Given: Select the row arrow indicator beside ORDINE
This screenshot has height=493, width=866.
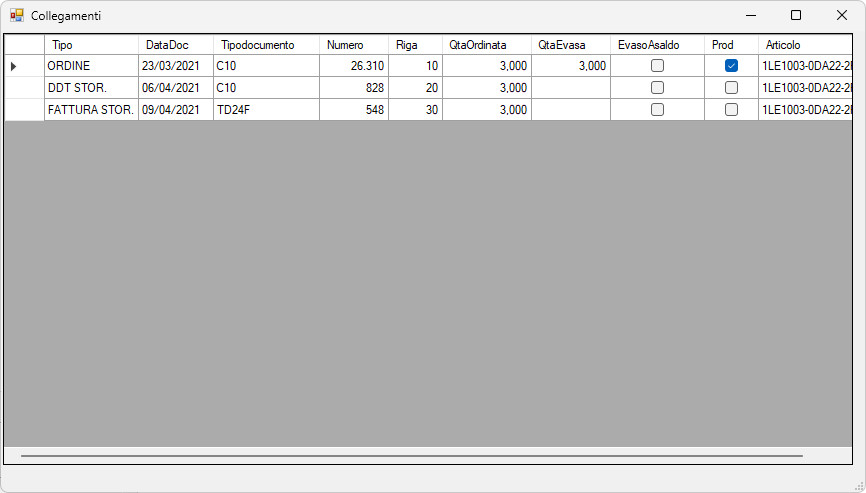Looking at the screenshot, I should click(14, 66).
